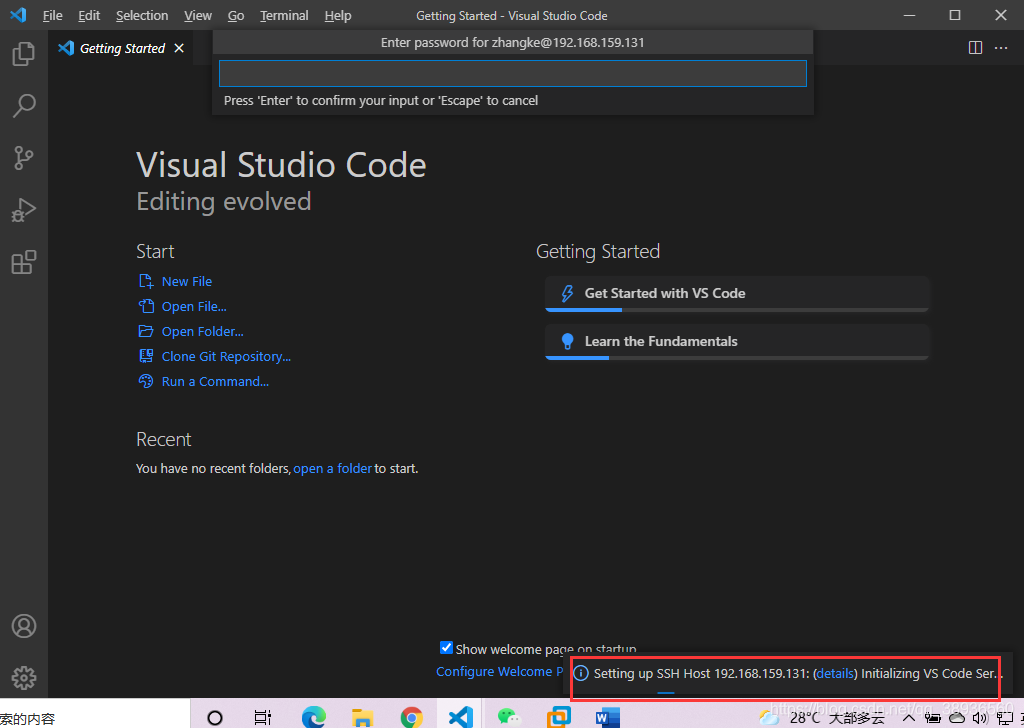Switch to VS Code taskbar icon
The width and height of the screenshot is (1024, 728).
click(460, 717)
